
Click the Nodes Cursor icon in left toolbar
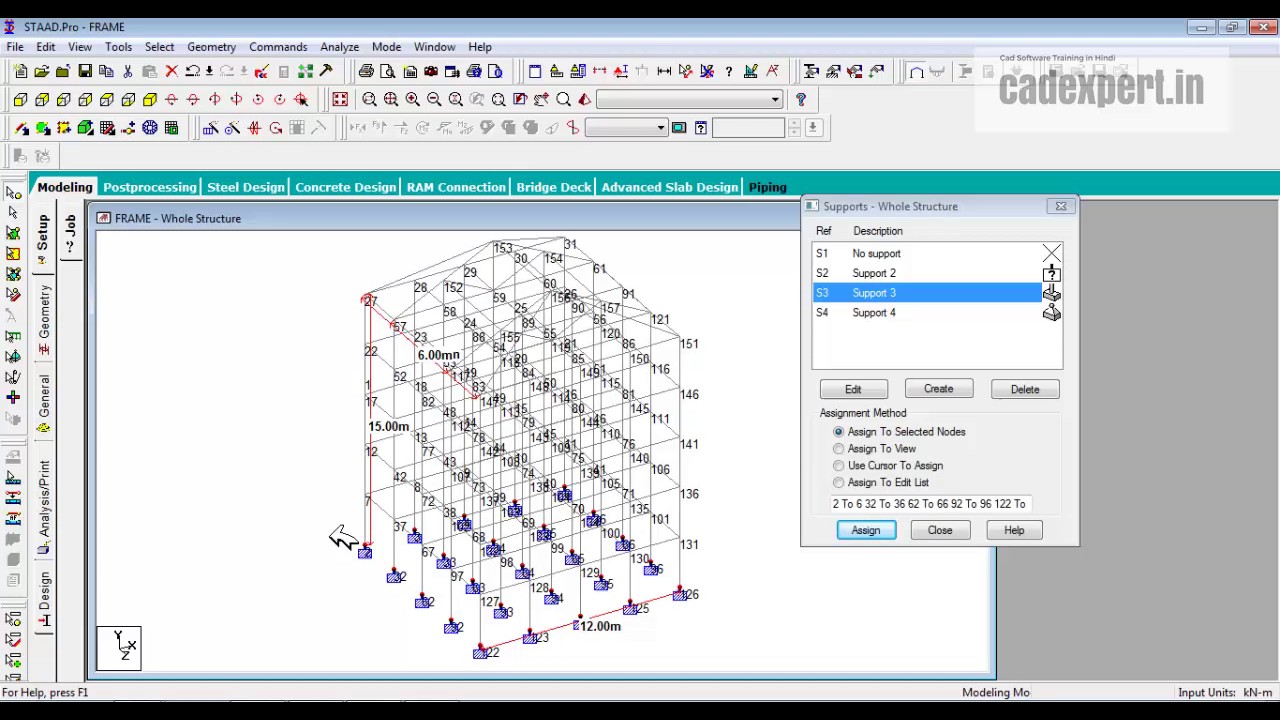pos(13,192)
